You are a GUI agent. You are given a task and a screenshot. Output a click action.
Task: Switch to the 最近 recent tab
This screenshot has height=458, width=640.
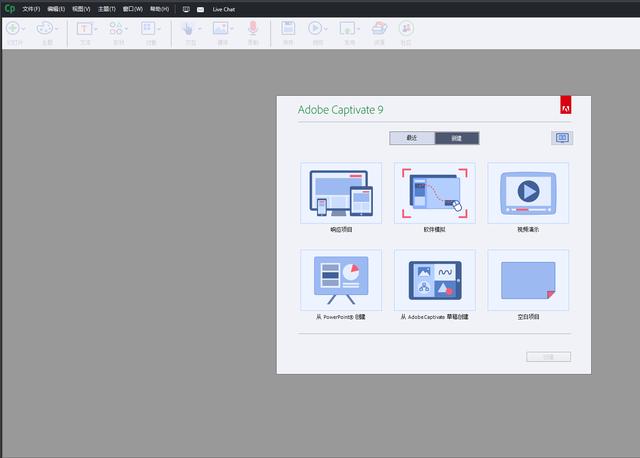412,138
